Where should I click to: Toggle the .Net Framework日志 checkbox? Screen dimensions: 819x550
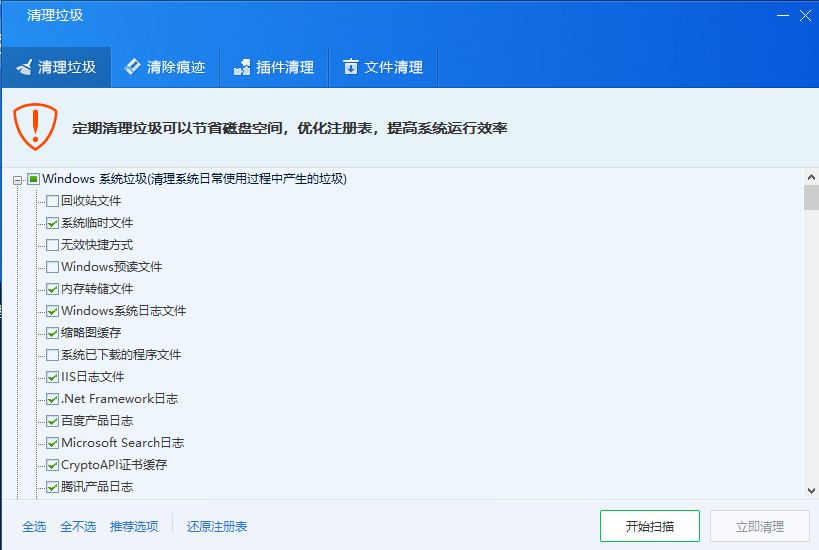click(52, 399)
